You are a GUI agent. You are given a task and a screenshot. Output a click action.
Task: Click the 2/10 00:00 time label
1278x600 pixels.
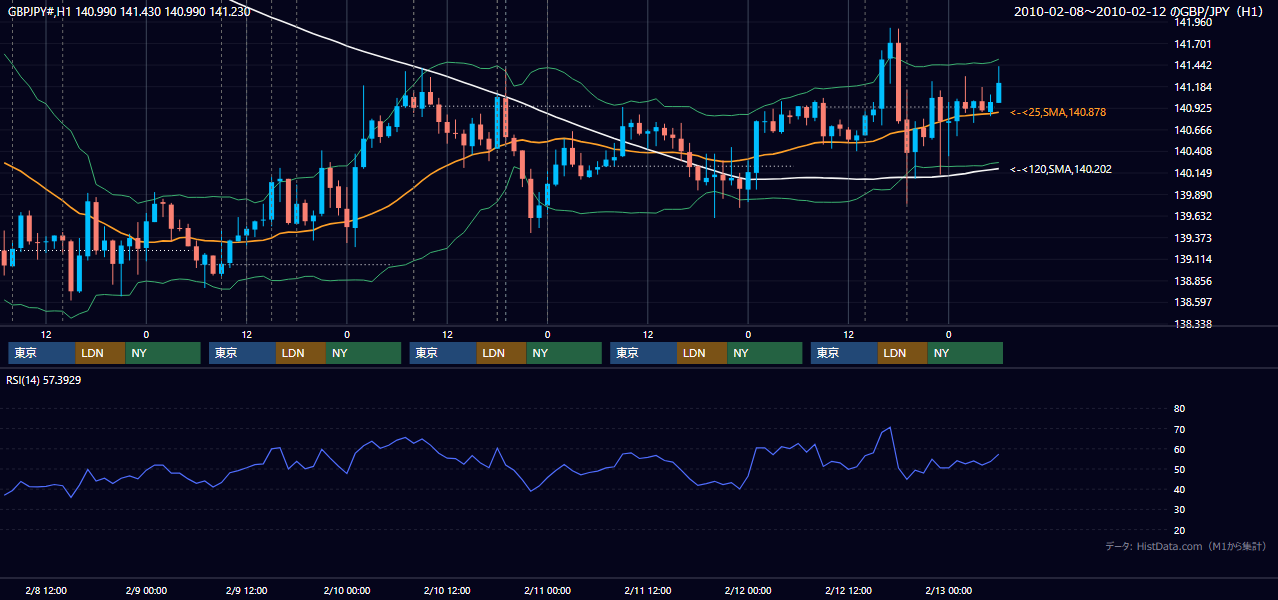coord(347,590)
